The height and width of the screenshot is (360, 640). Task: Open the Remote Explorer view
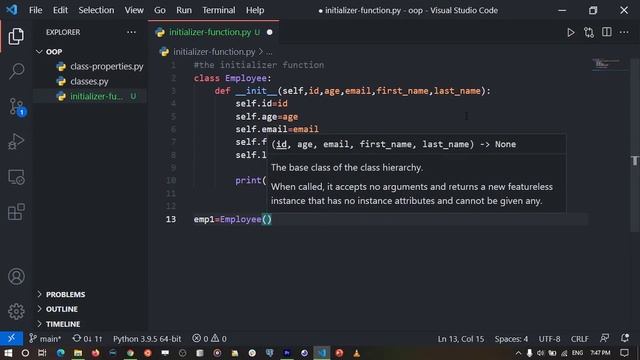(x=16, y=177)
